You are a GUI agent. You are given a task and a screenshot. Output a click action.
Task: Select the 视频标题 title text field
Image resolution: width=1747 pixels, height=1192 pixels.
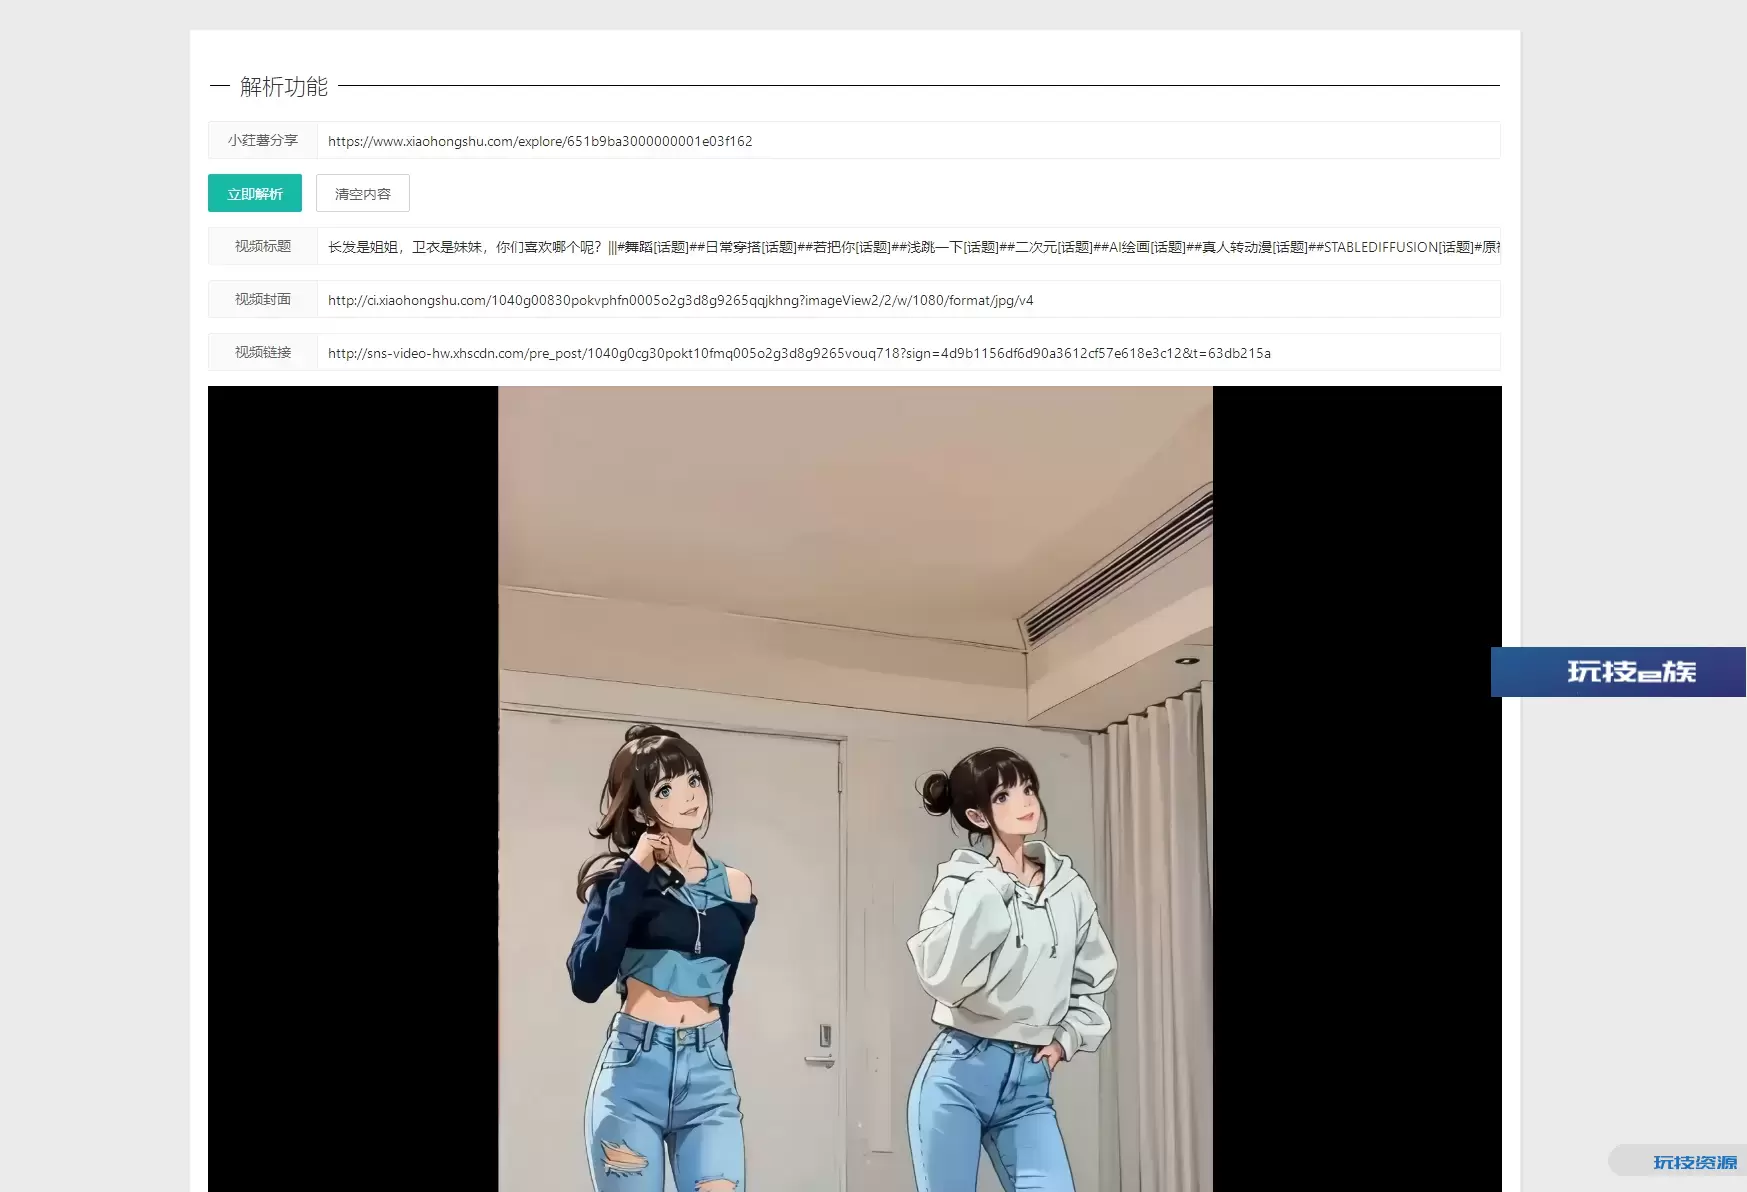908,246
